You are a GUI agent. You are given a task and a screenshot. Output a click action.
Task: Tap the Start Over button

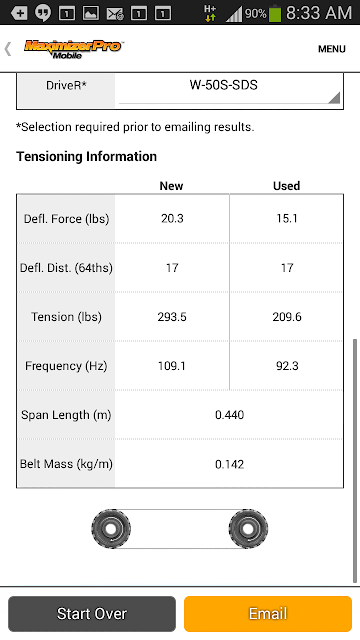(92, 614)
